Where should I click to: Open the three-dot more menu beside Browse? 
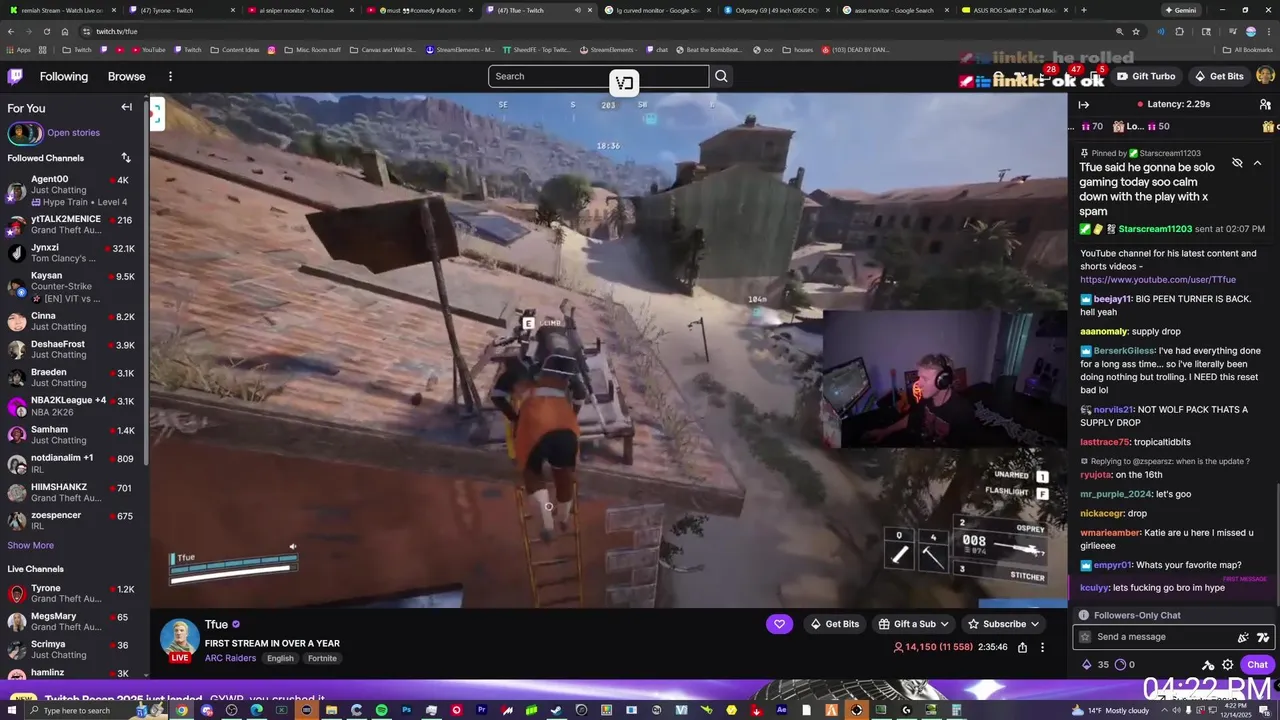coord(170,76)
